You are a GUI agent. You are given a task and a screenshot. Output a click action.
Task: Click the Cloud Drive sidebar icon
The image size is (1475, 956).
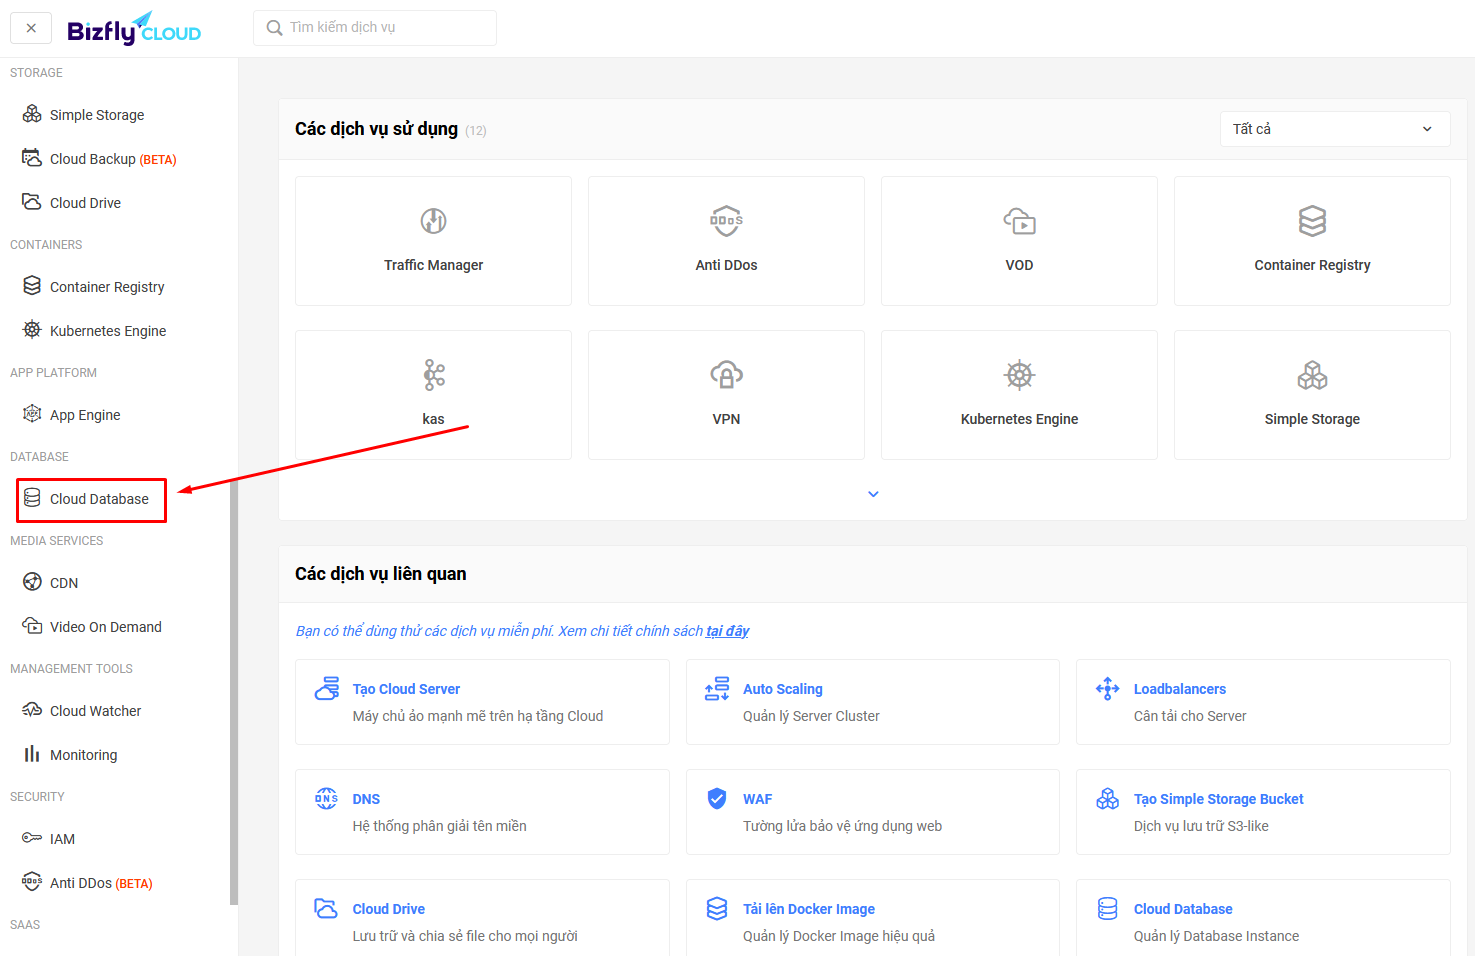[x=32, y=202]
